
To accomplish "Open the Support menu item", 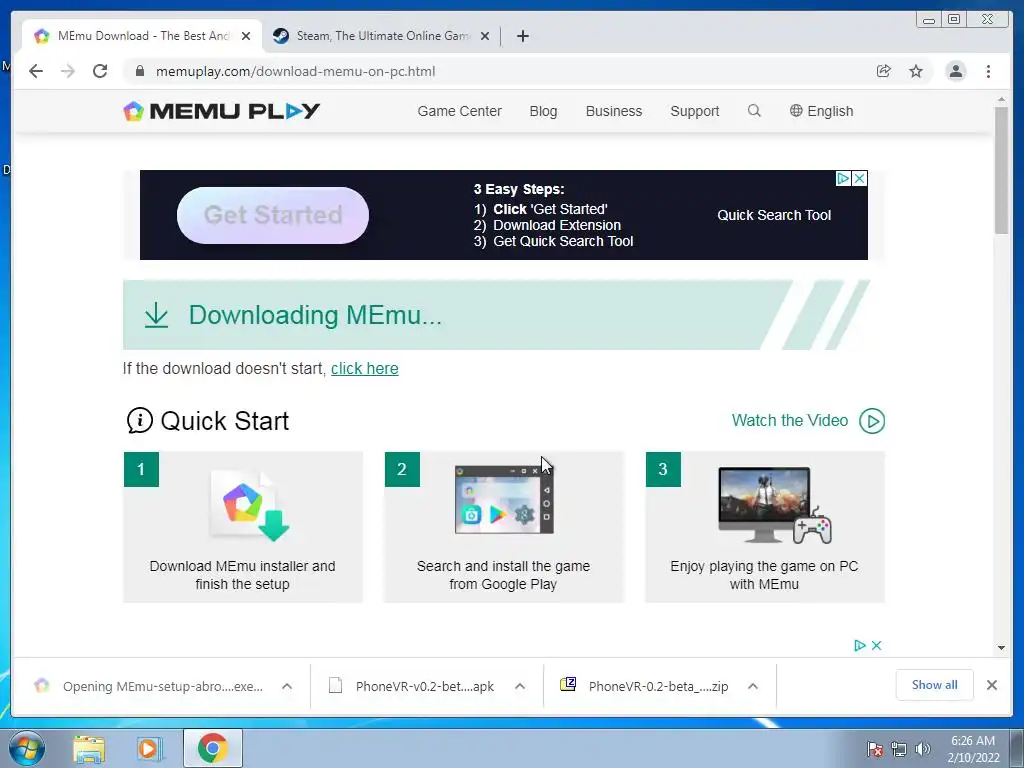I will [695, 111].
